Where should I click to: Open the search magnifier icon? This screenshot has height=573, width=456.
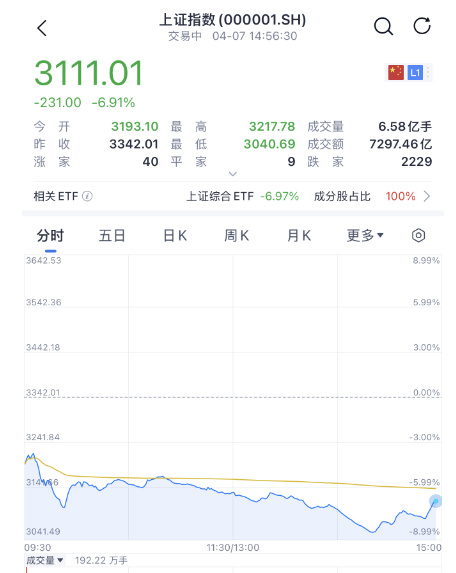[383, 27]
